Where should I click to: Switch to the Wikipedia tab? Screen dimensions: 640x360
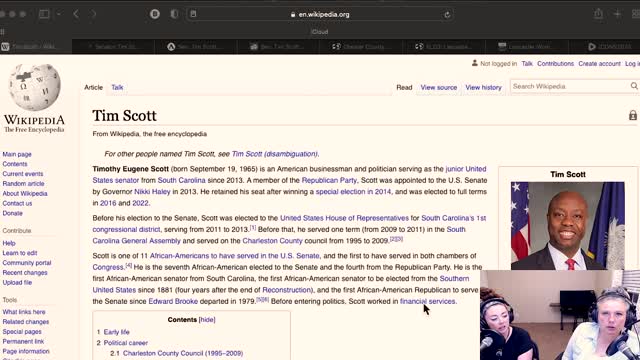(36, 47)
